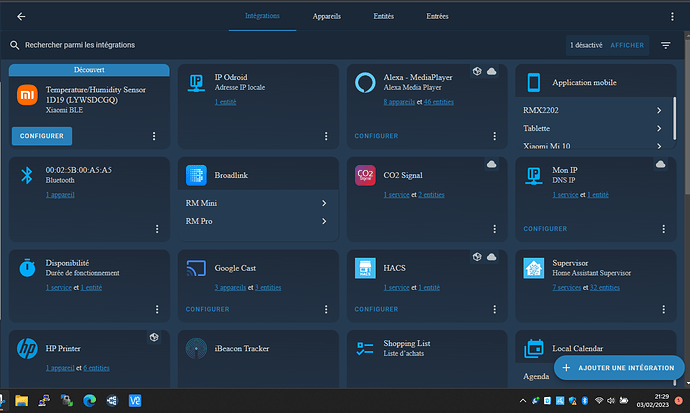
Task: Click the Broadlink logo
Action: (x=196, y=175)
